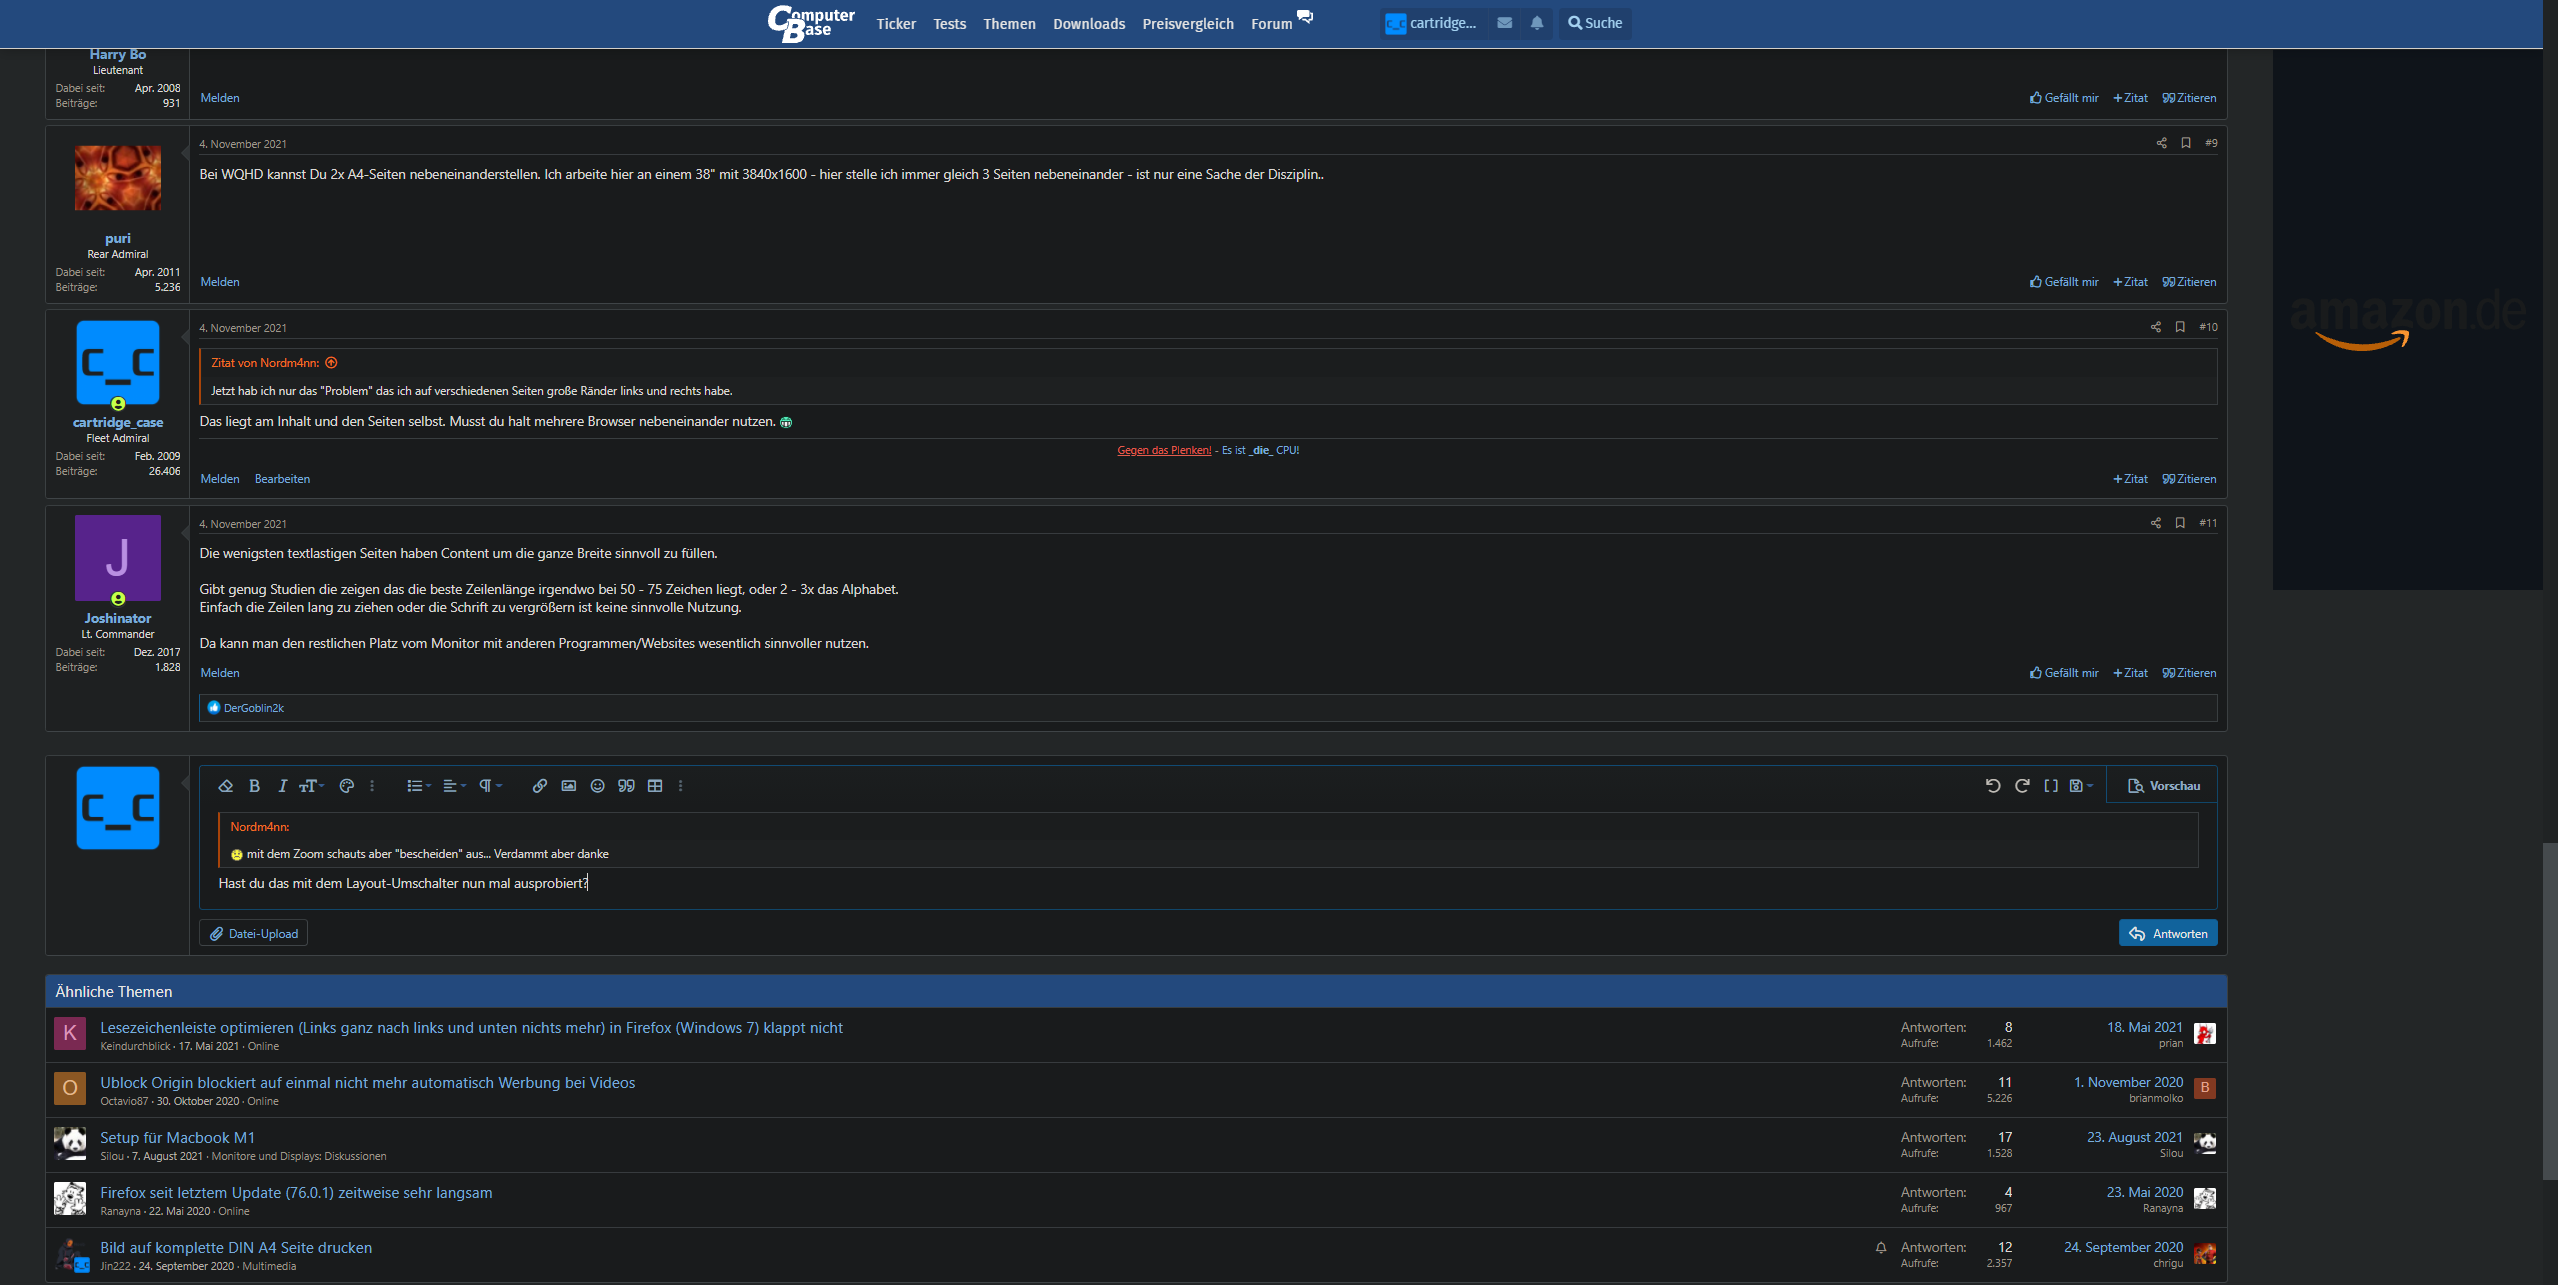Insert a table in editor
Screen dimensions: 2558x1285
tap(655, 786)
